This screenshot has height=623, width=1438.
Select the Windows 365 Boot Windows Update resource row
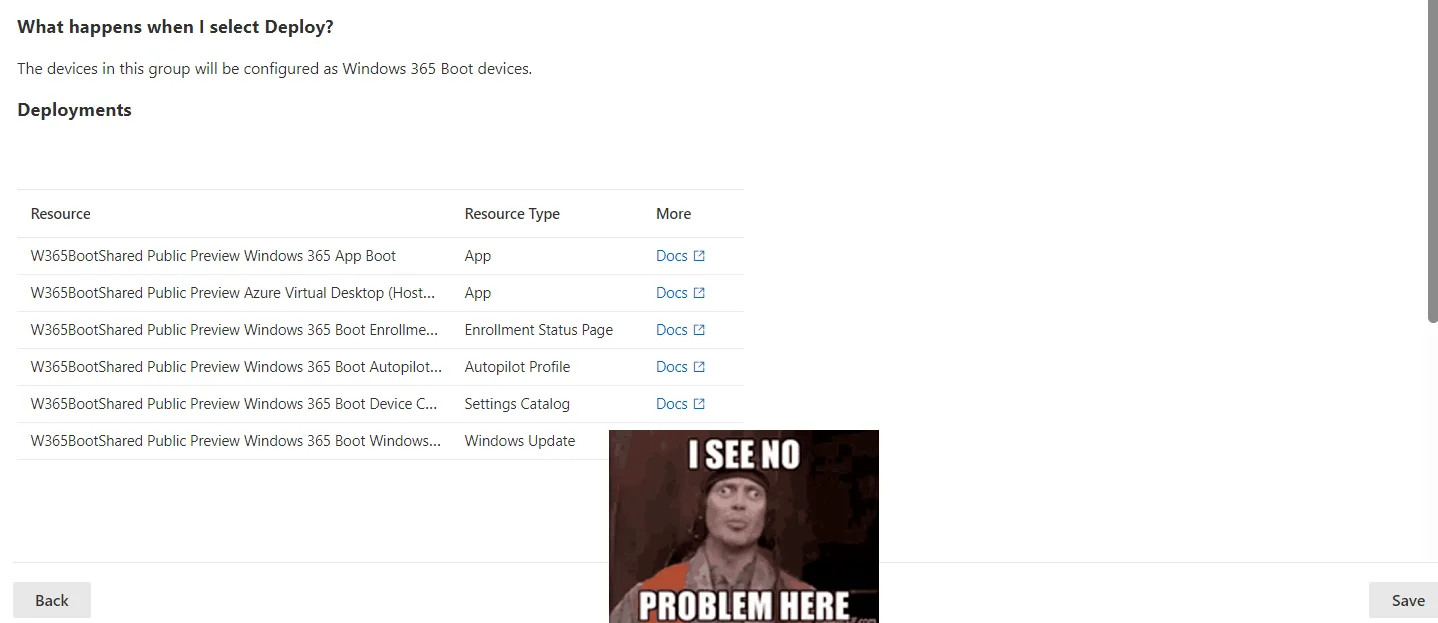tap(235, 441)
